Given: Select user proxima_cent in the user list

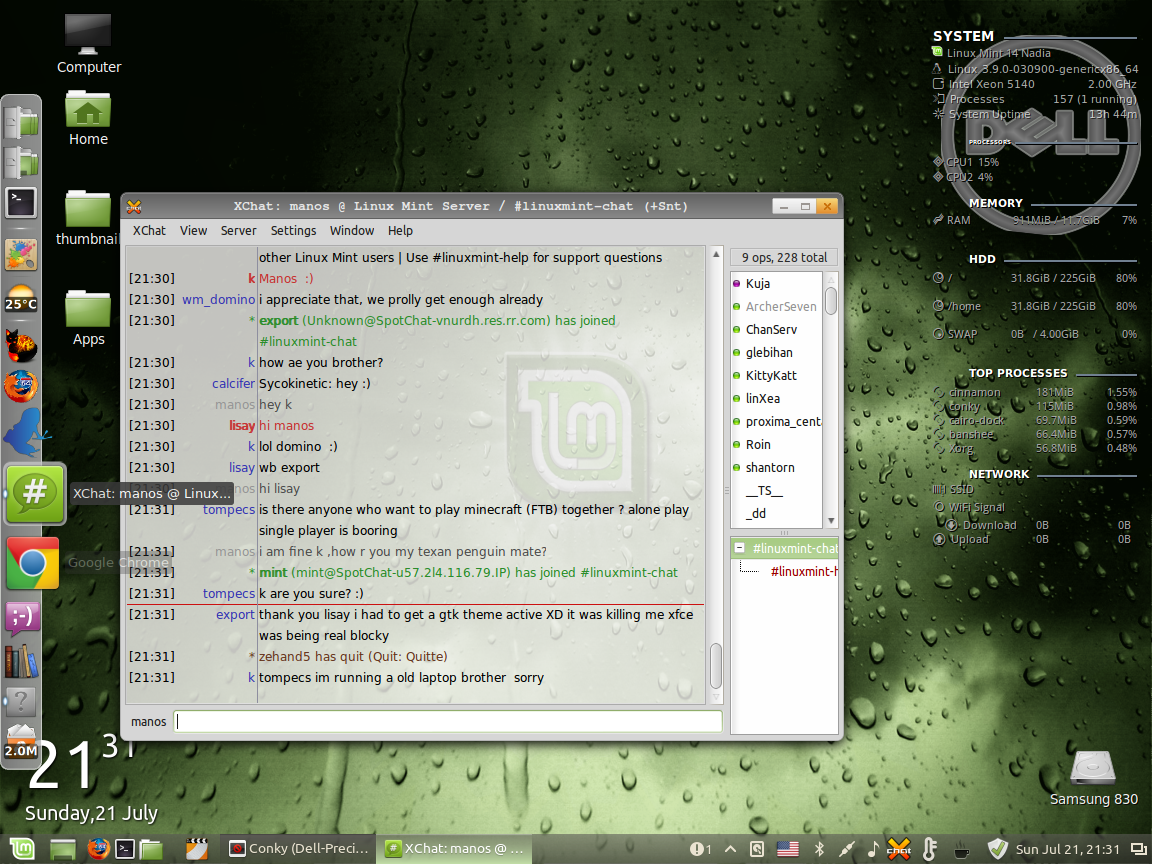Looking at the screenshot, I should point(783,422).
